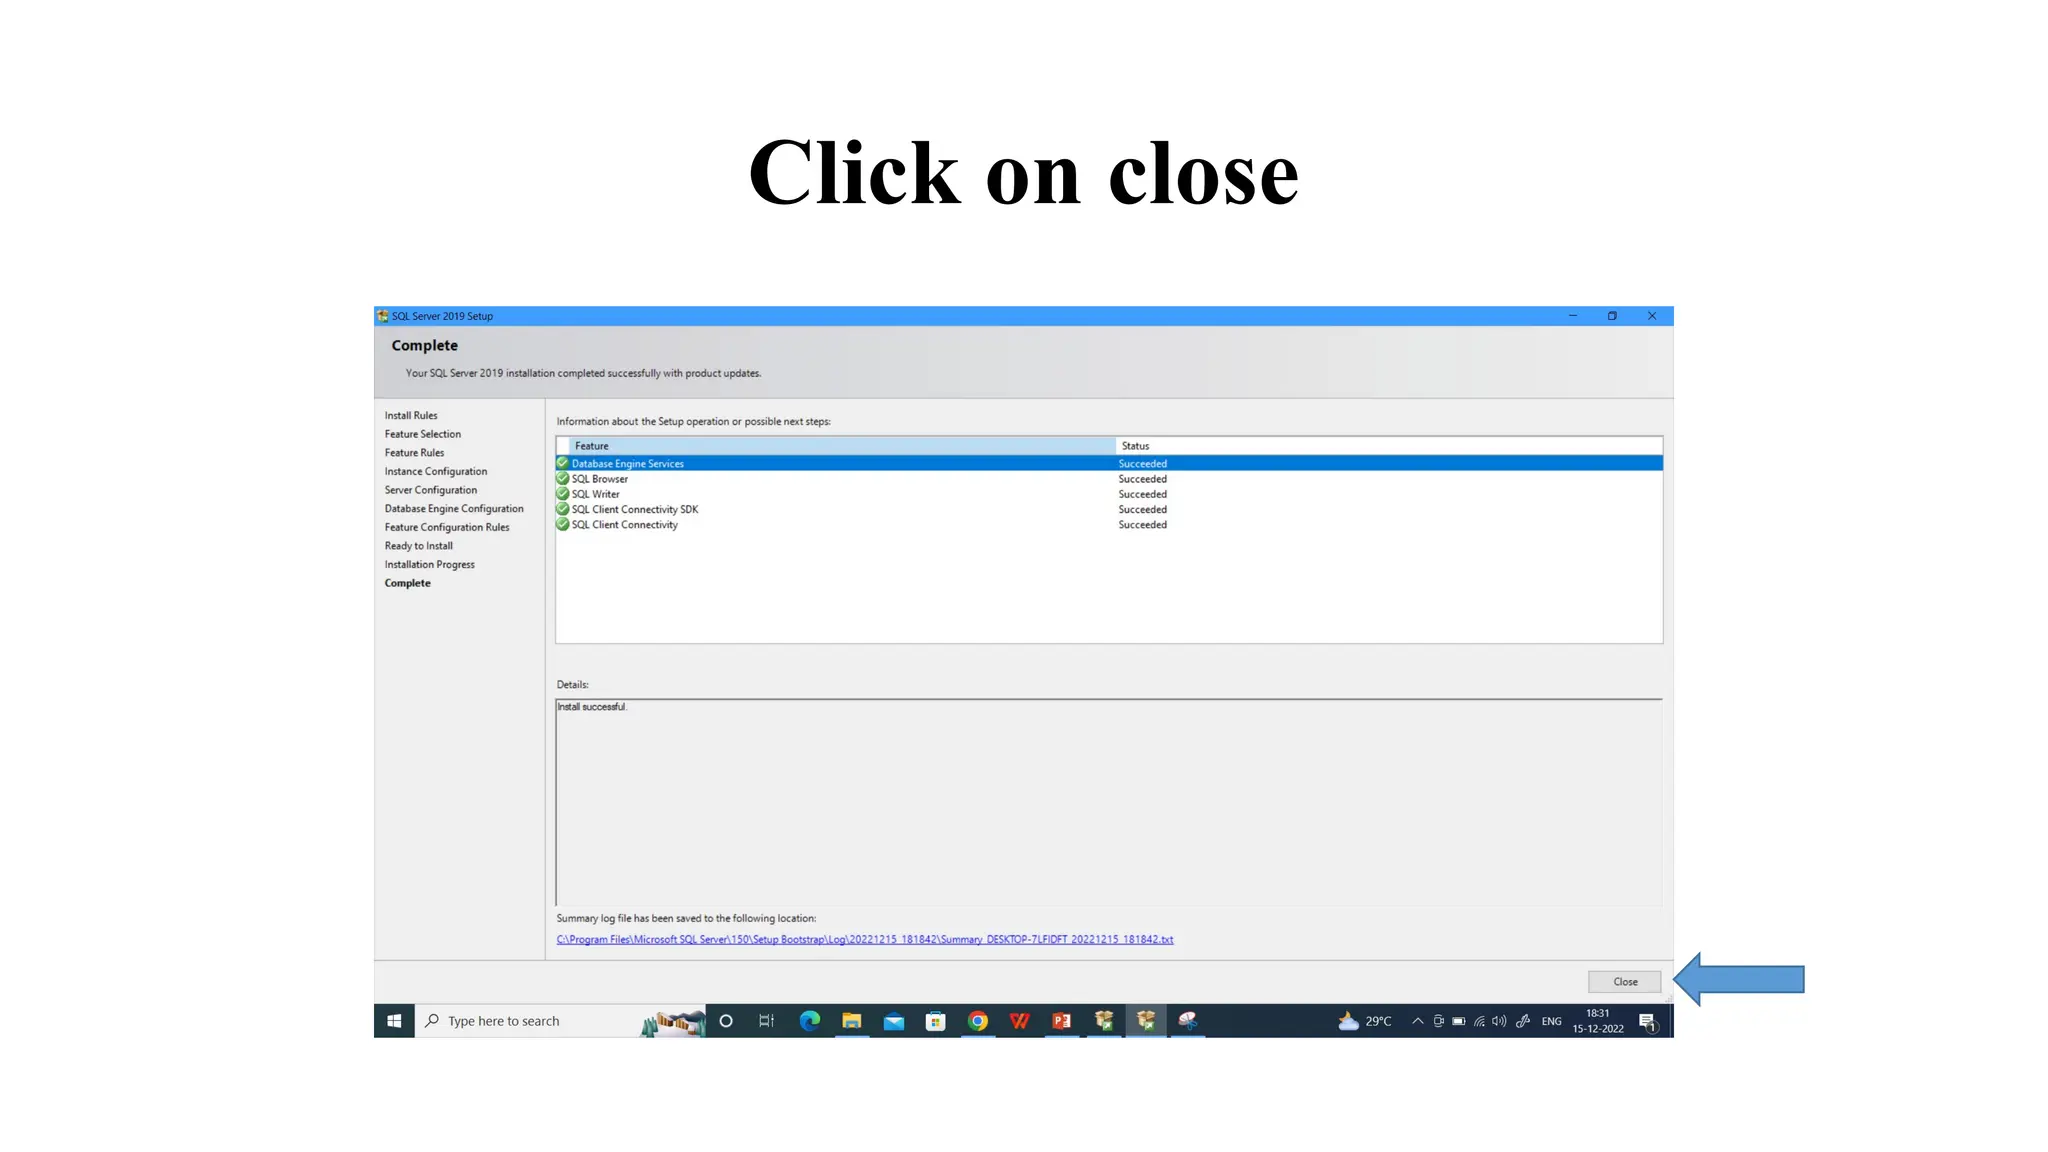Select 'Install Rules' step in the sidebar

(411, 416)
